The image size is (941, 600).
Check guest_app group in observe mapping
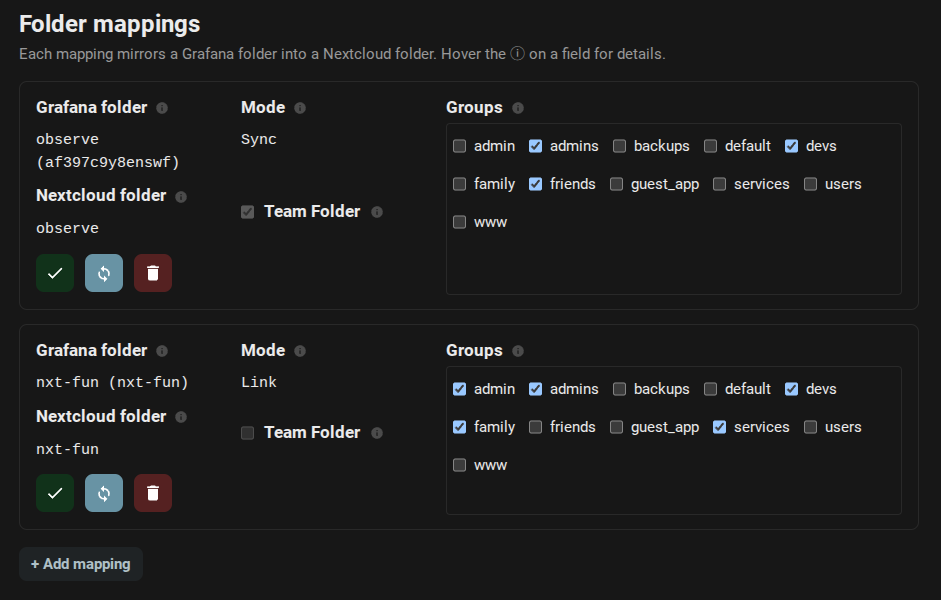click(616, 184)
